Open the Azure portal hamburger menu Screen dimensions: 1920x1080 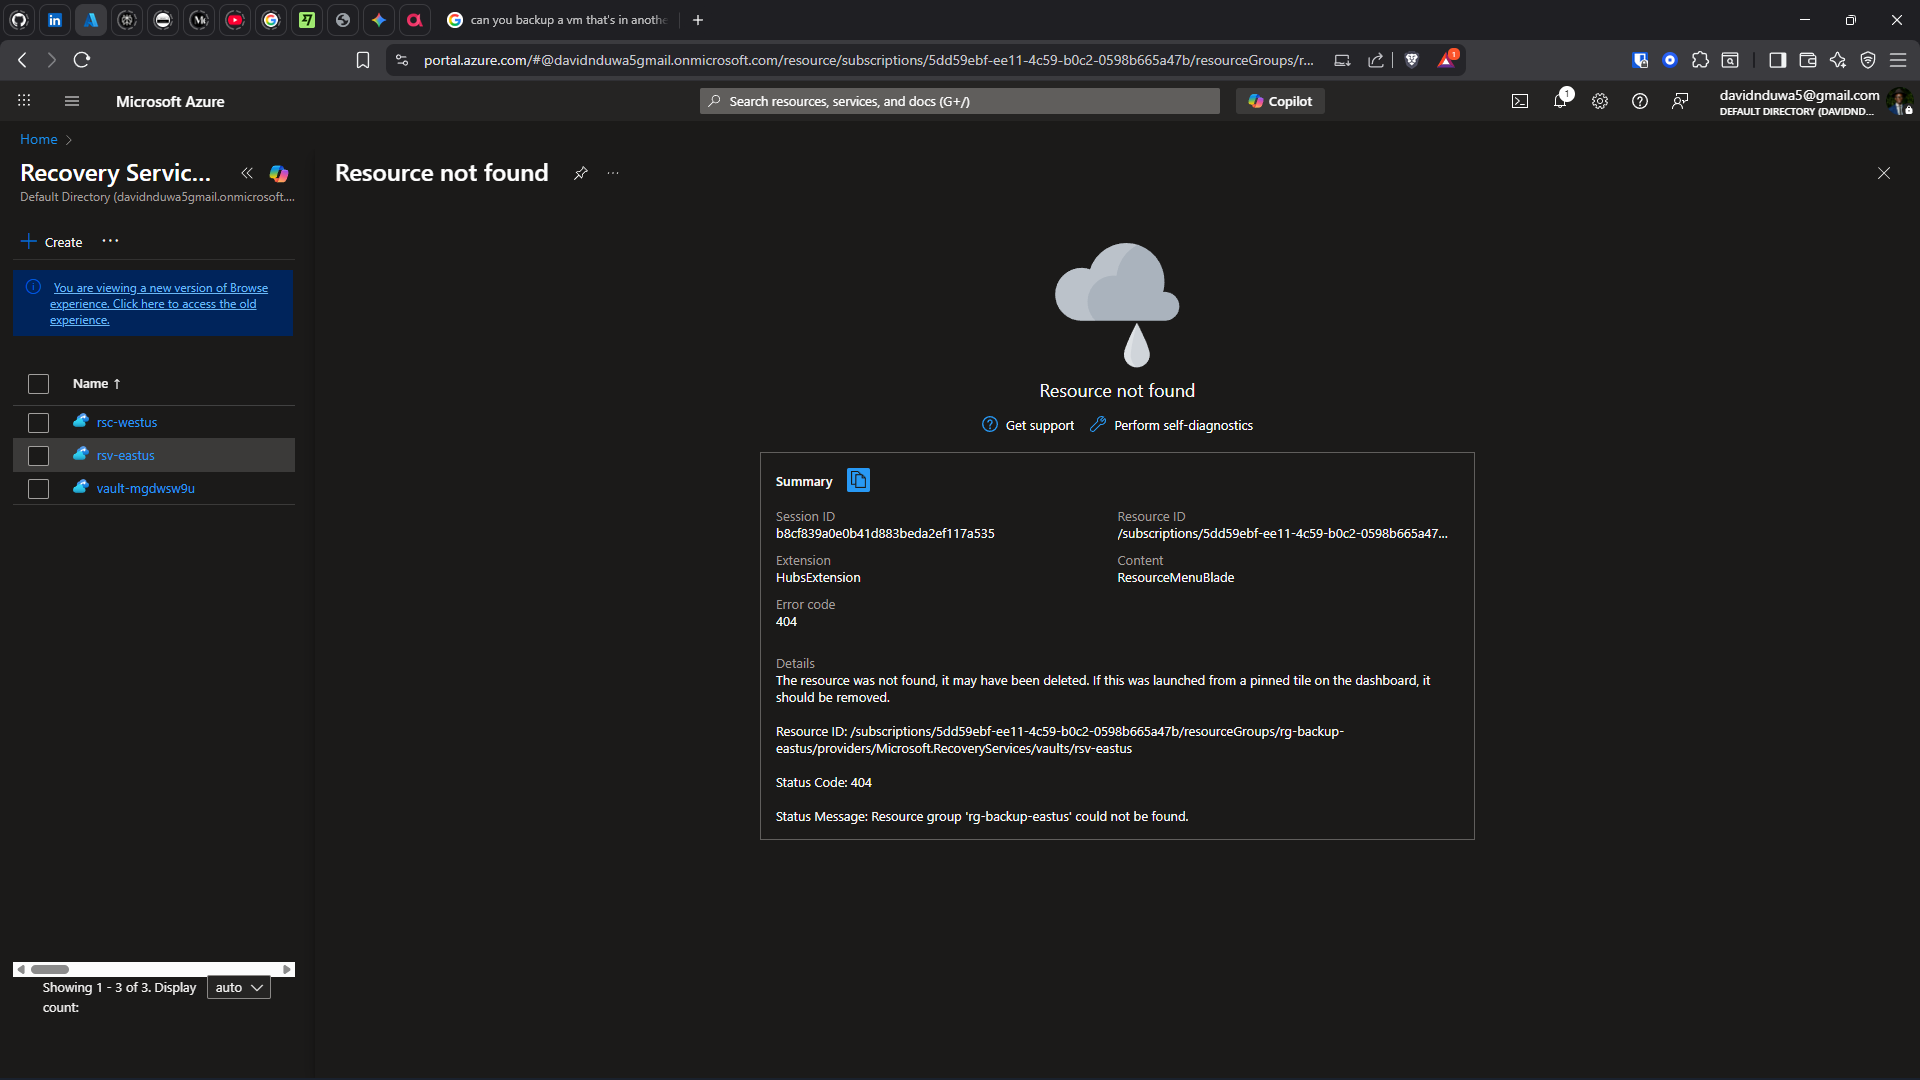pyautogui.click(x=72, y=101)
